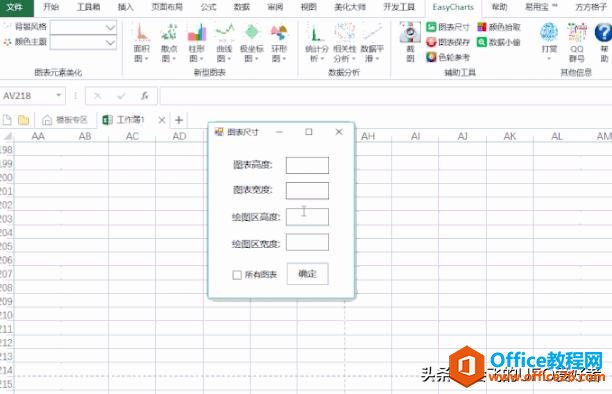Expand the Name Box dropdown arrow
Viewport: 612px width, 394px height.
pyautogui.click(x=59, y=95)
